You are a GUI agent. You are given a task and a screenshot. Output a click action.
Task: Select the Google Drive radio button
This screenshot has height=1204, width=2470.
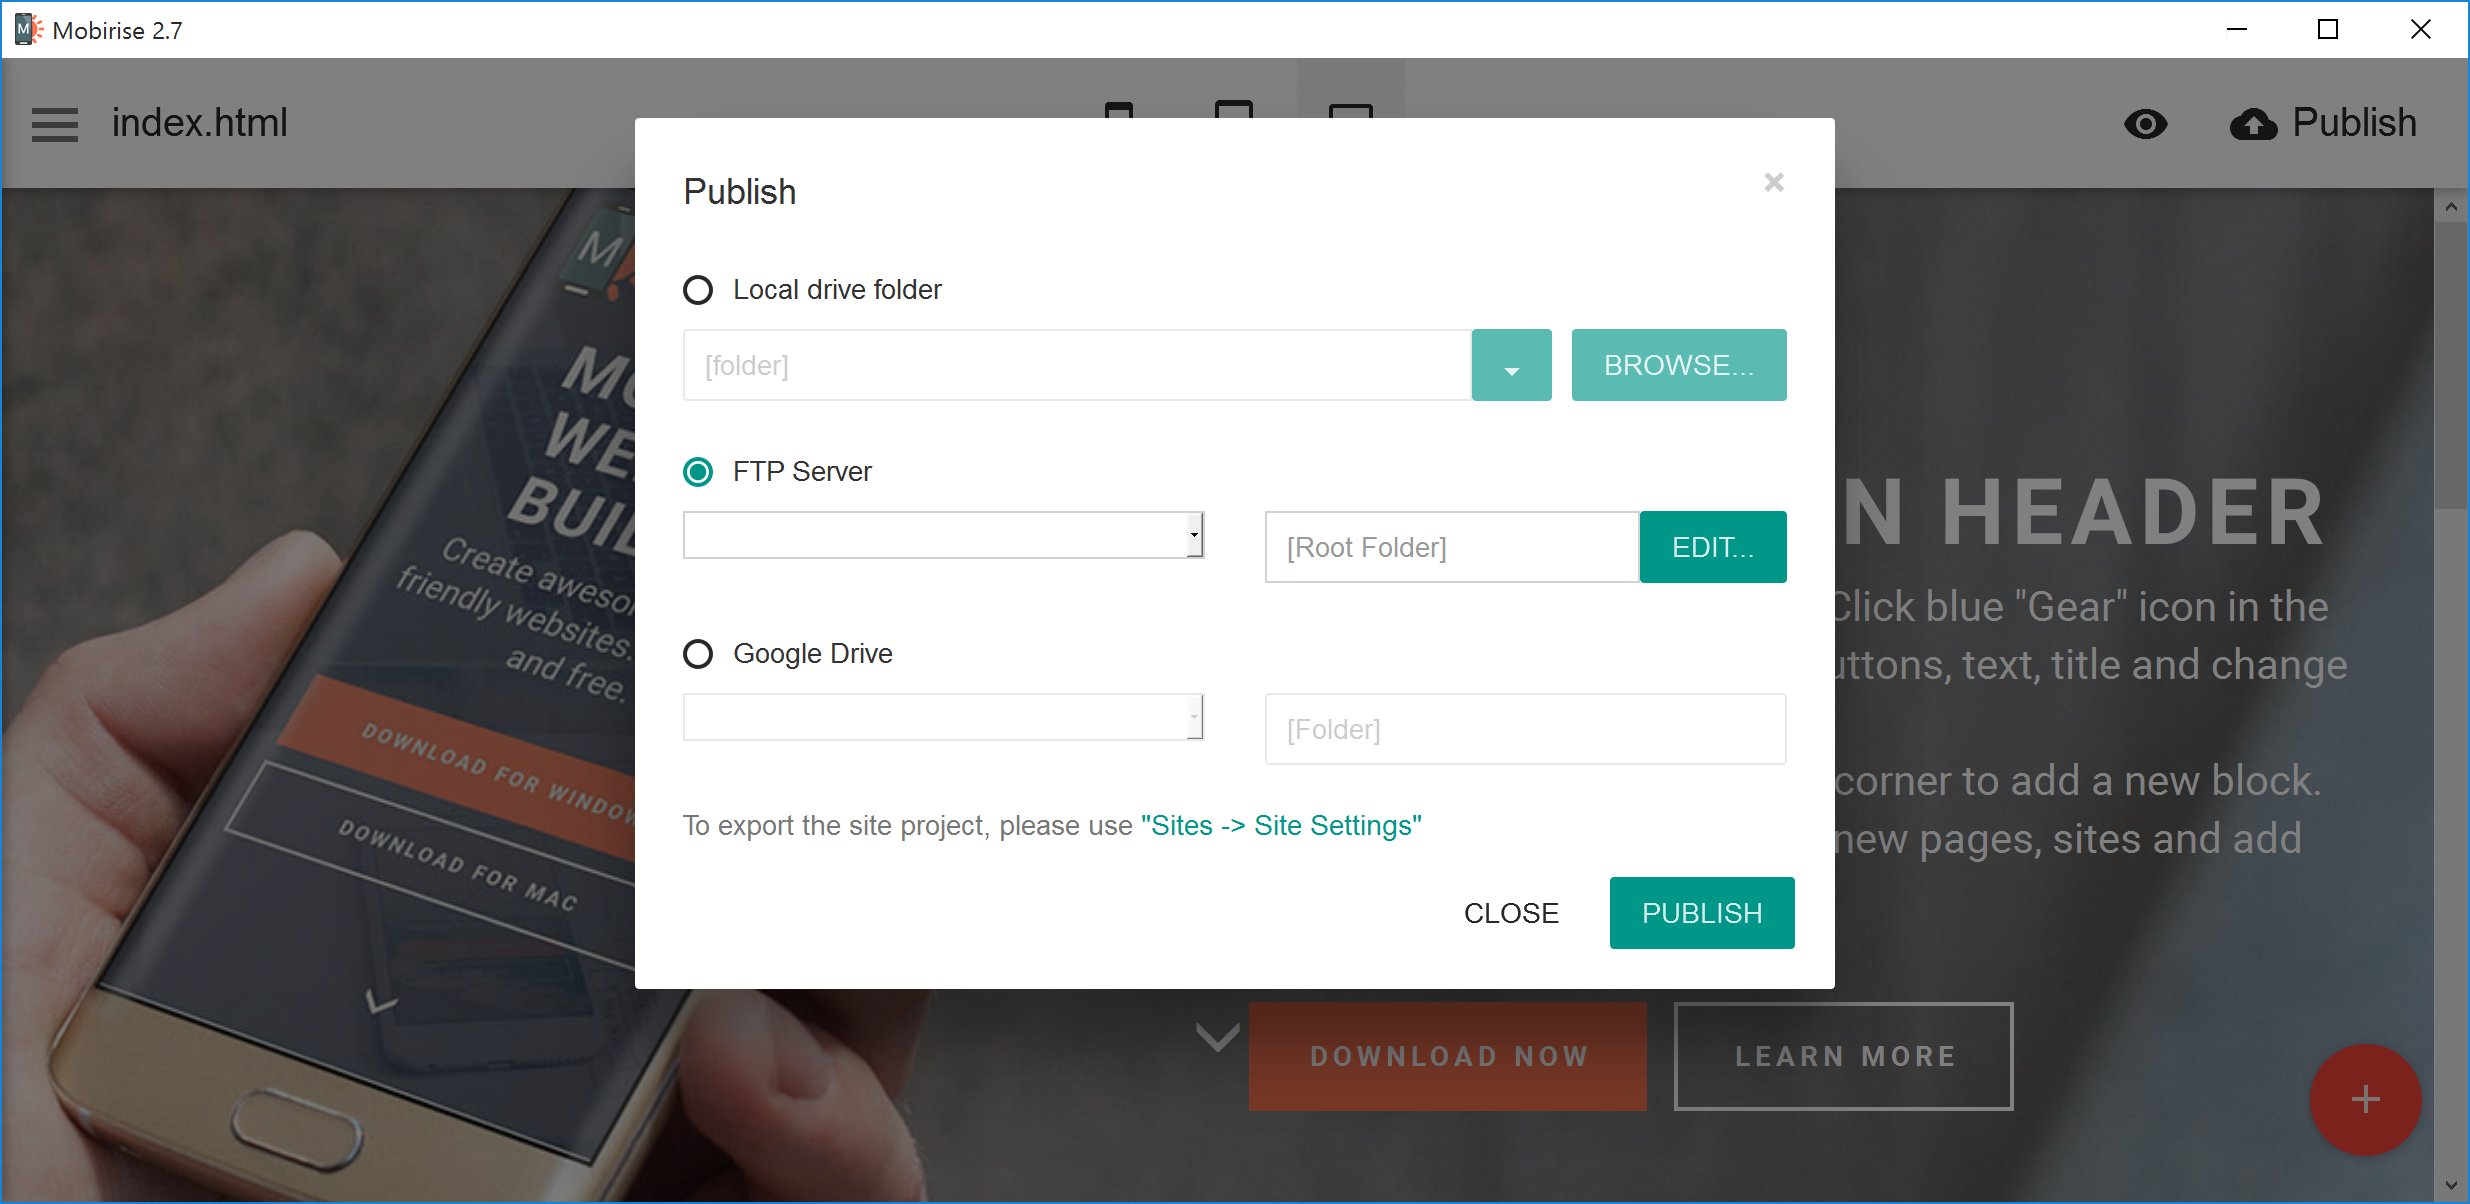point(696,652)
